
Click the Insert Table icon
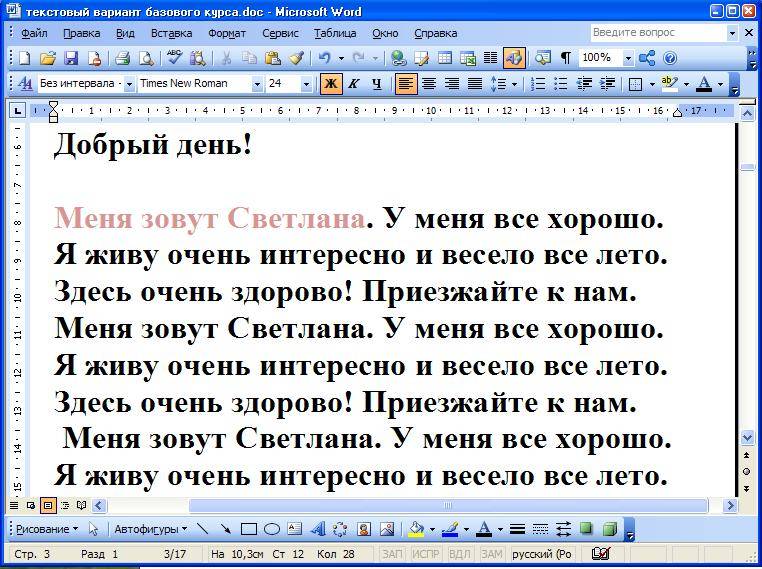(445, 58)
